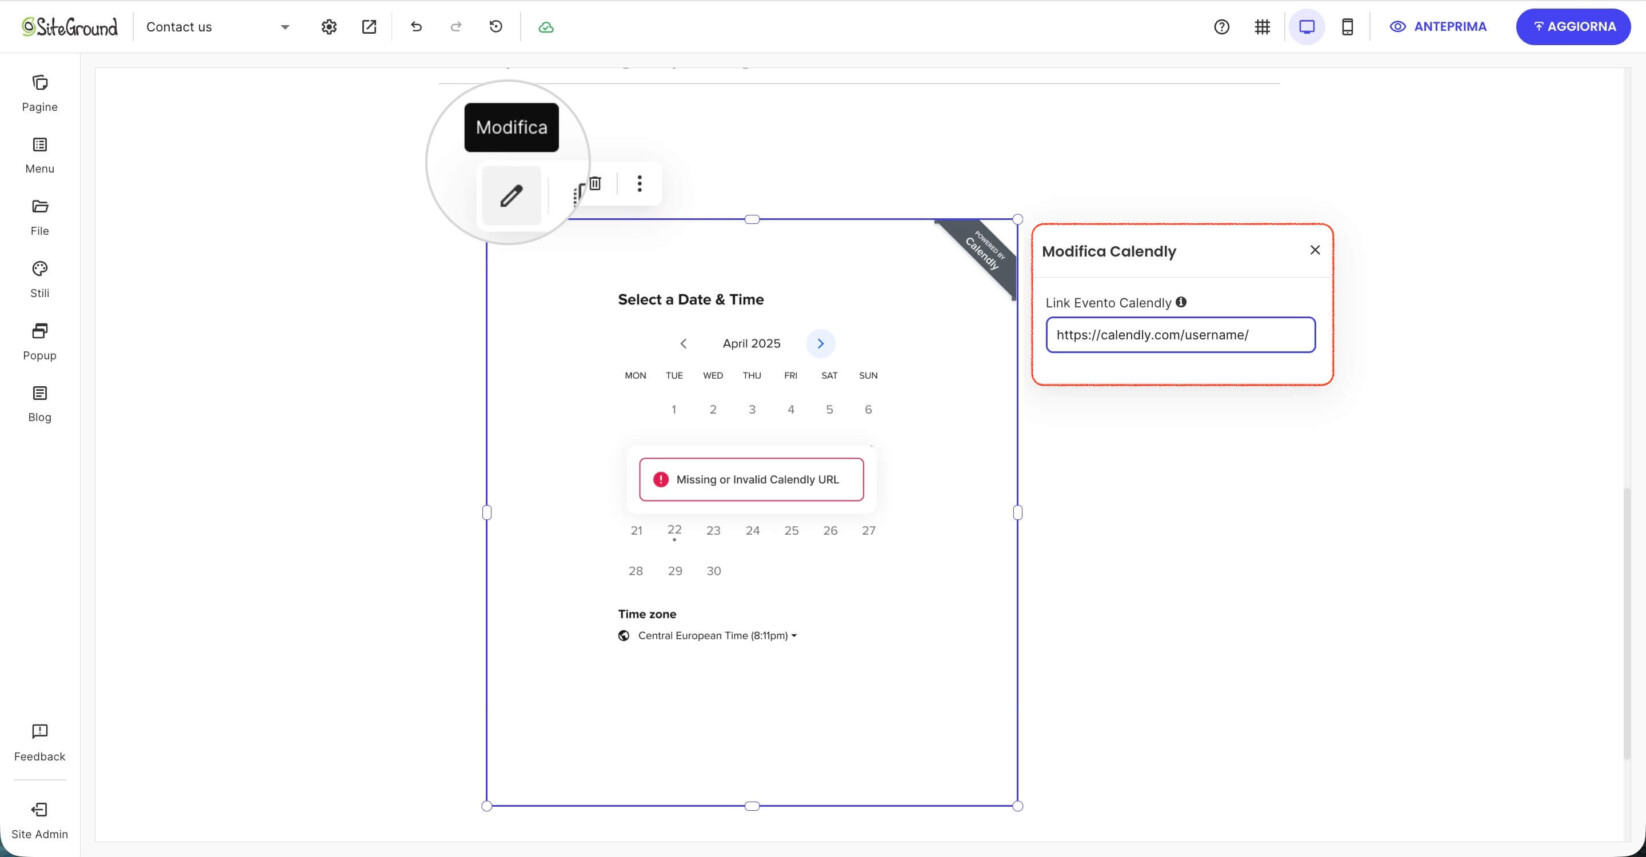Click the cloud saved status icon
The image size is (1646, 857).
[x=546, y=27]
